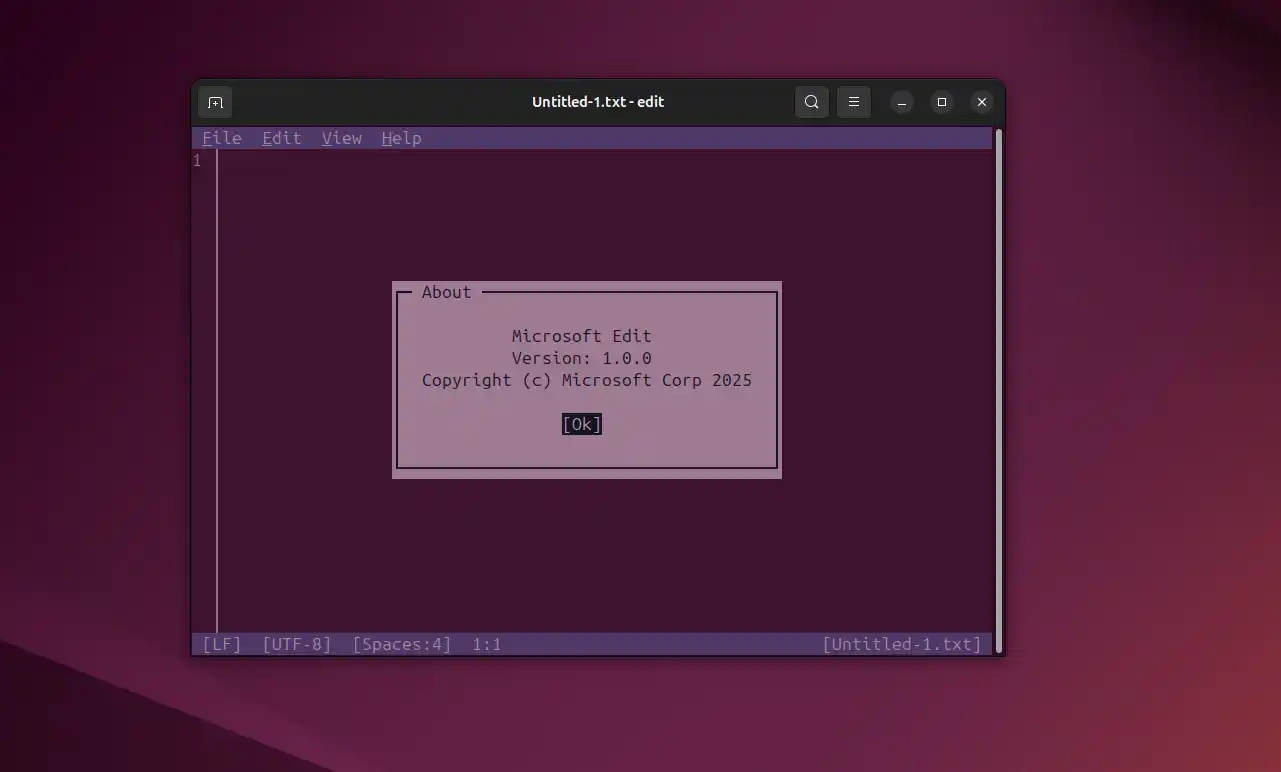Open the Help menu
Image resolution: width=1281 pixels, height=772 pixels.
click(401, 138)
